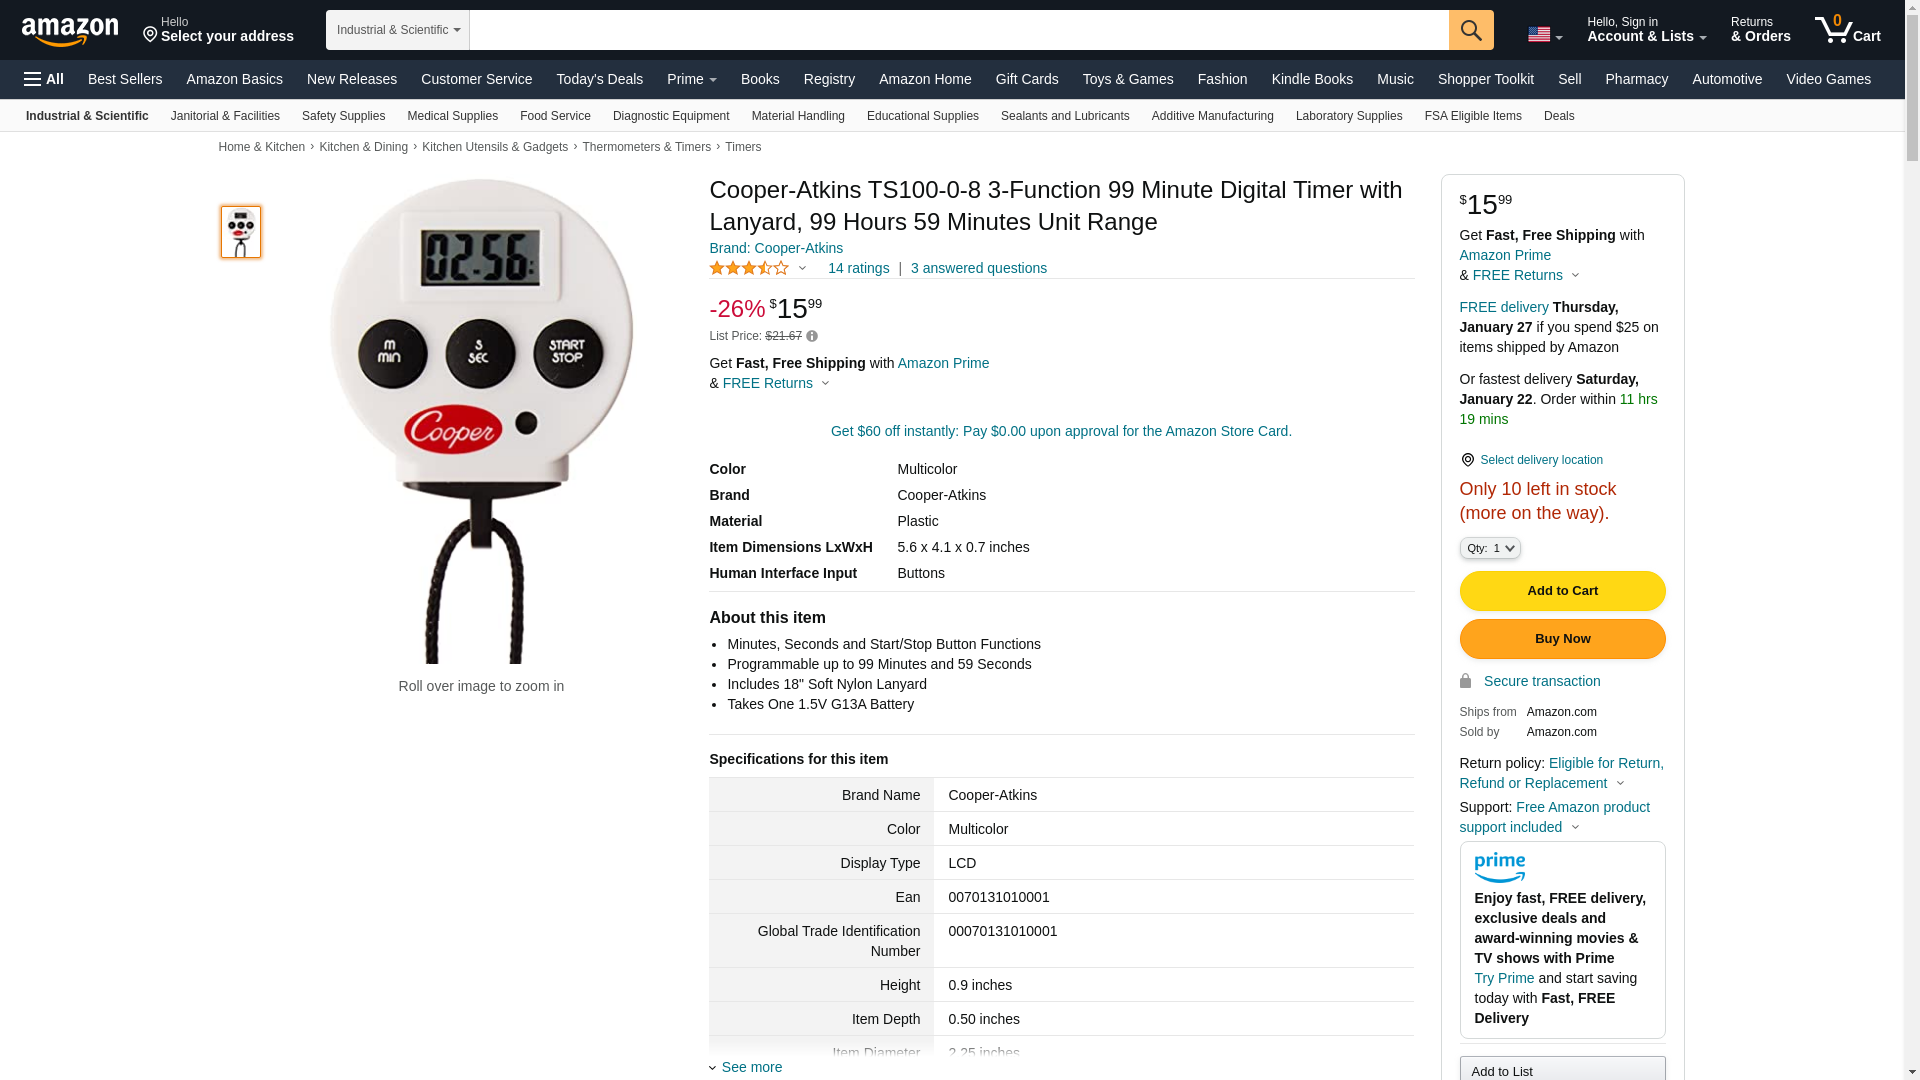Select the timer product thumbnail
The height and width of the screenshot is (1080, 1920).
pos(241,232)
